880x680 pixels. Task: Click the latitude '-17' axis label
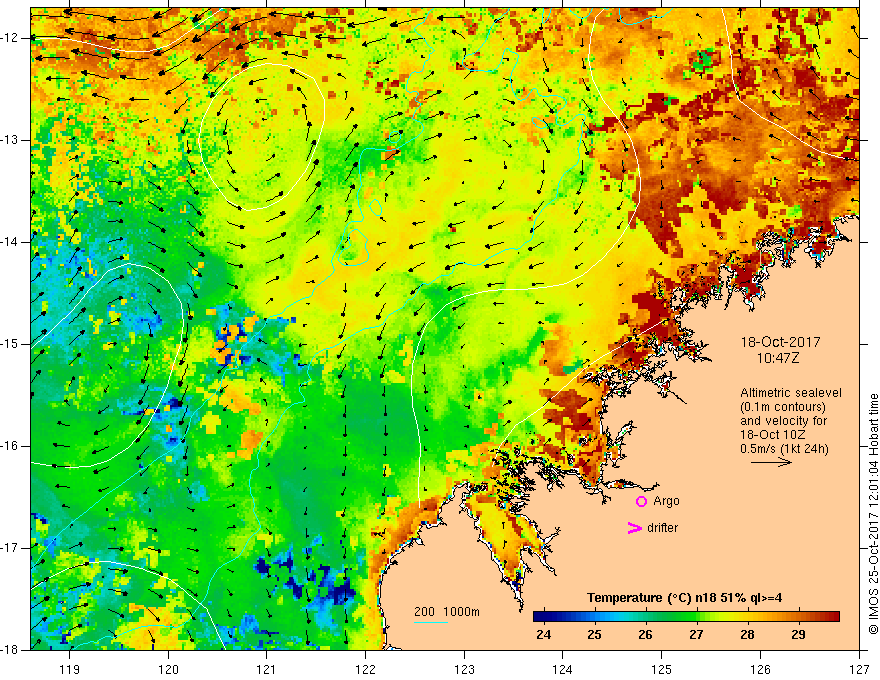tap(11, 548)
